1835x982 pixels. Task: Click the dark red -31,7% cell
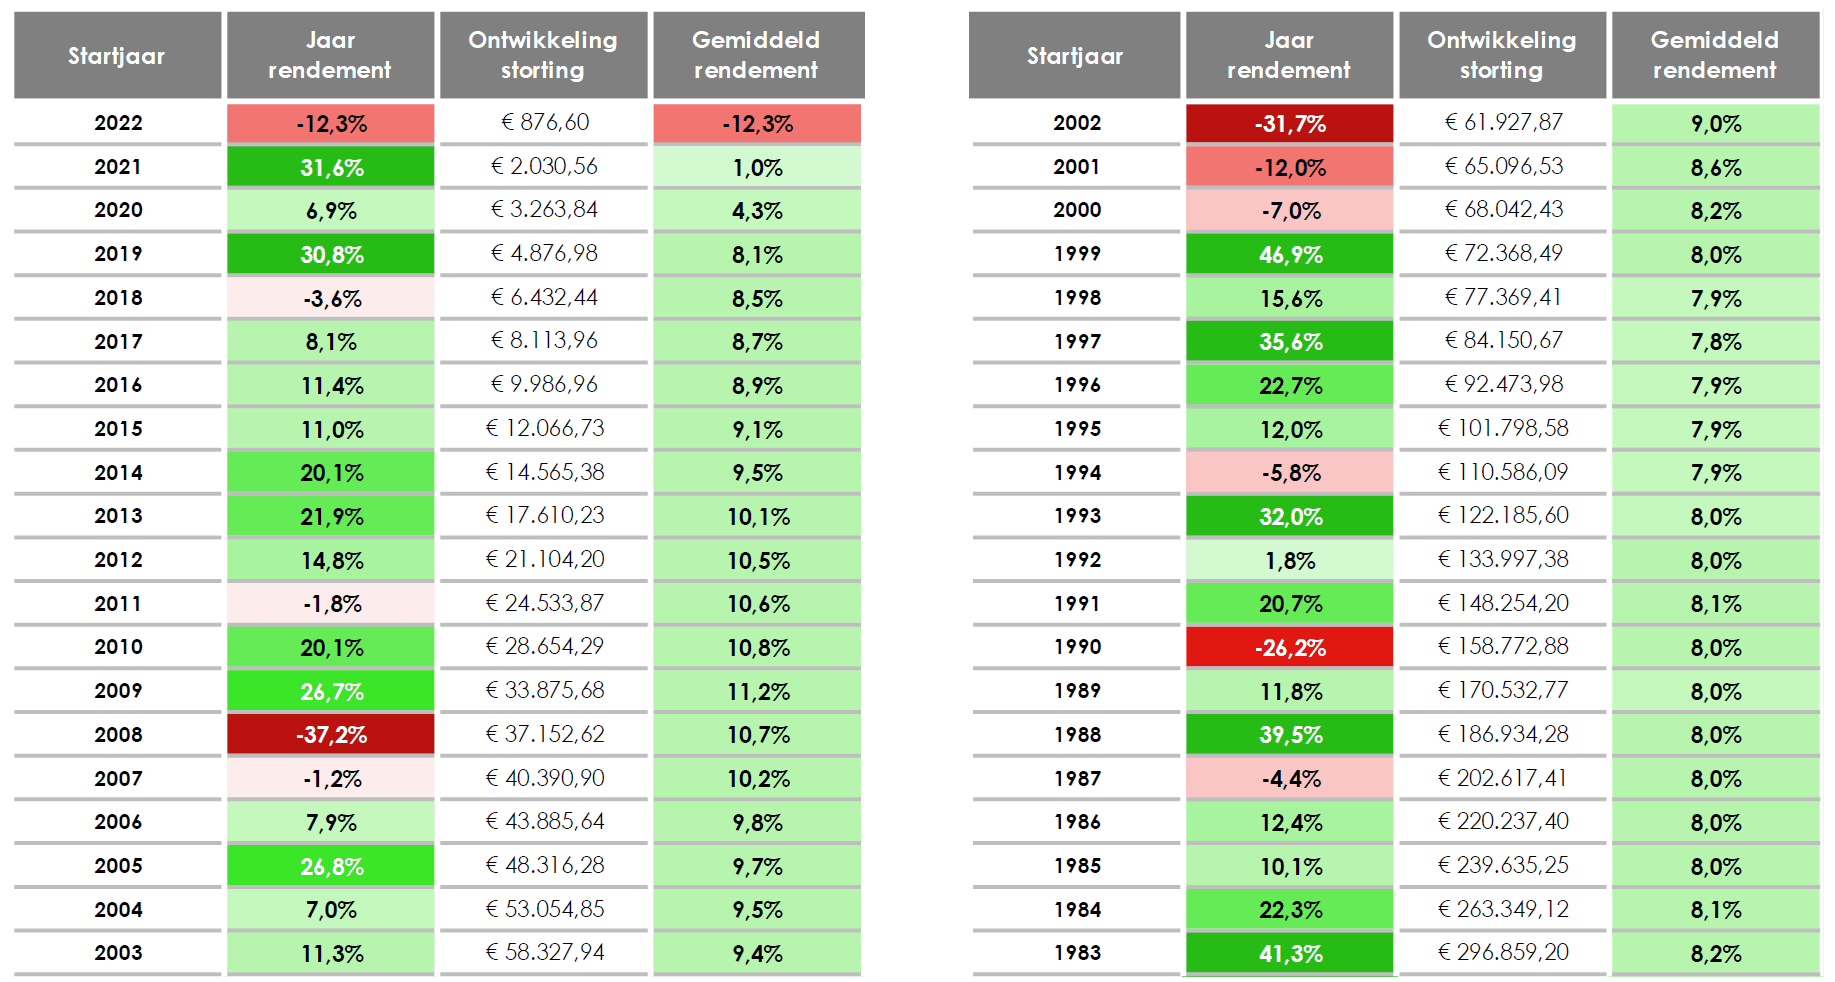[x=1289, y=124]
